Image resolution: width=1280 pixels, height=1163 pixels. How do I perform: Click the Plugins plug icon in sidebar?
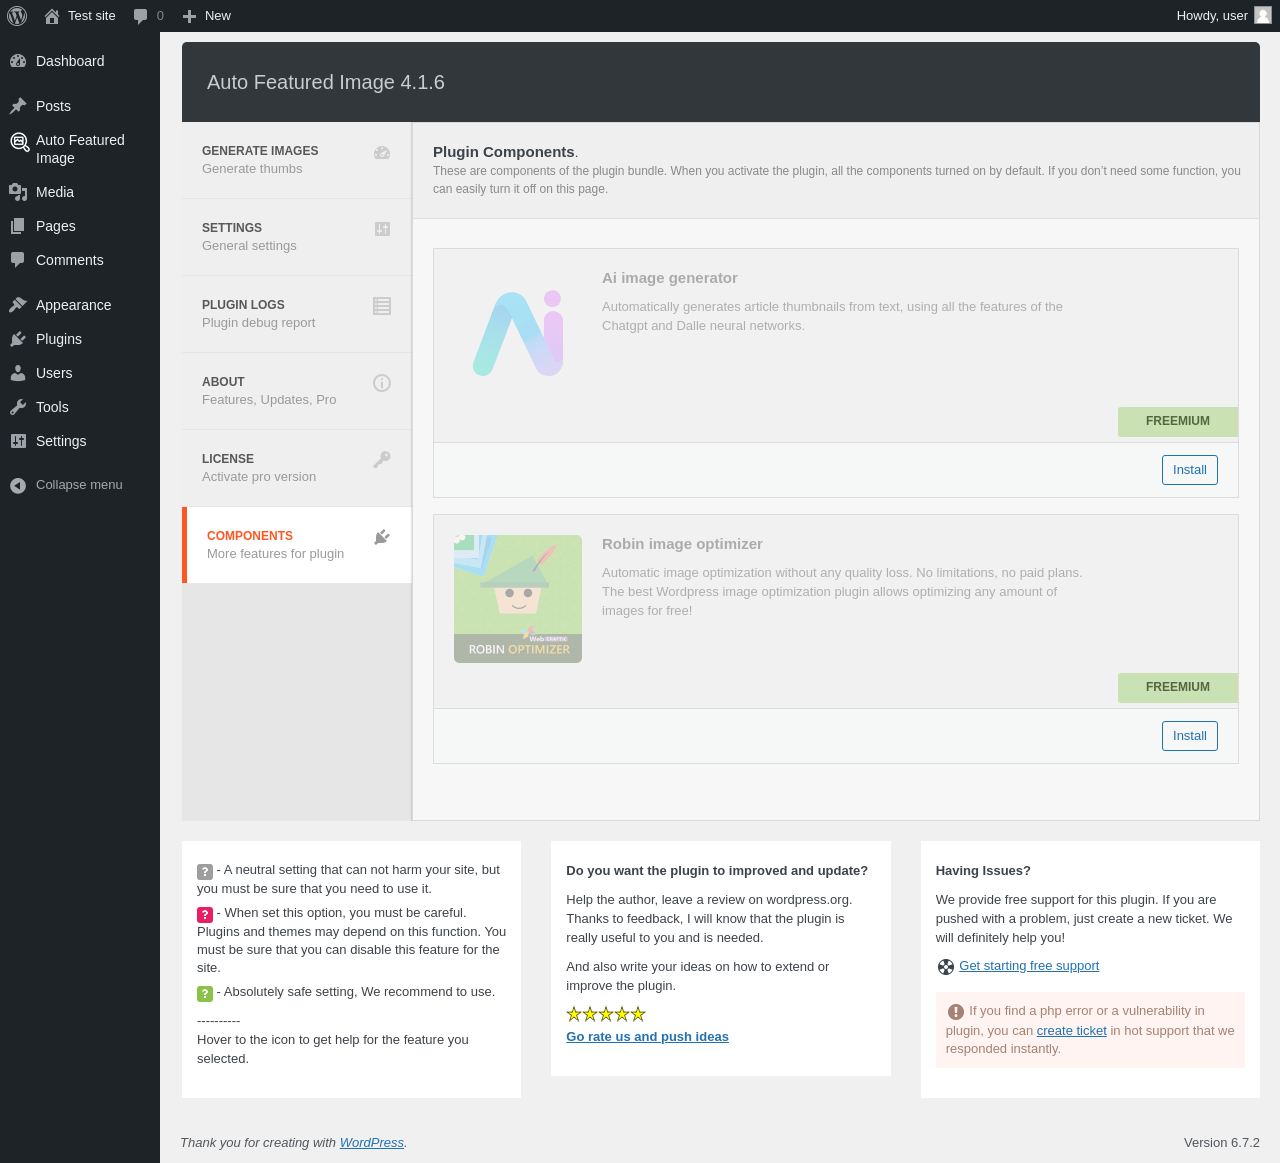point(18,339)
